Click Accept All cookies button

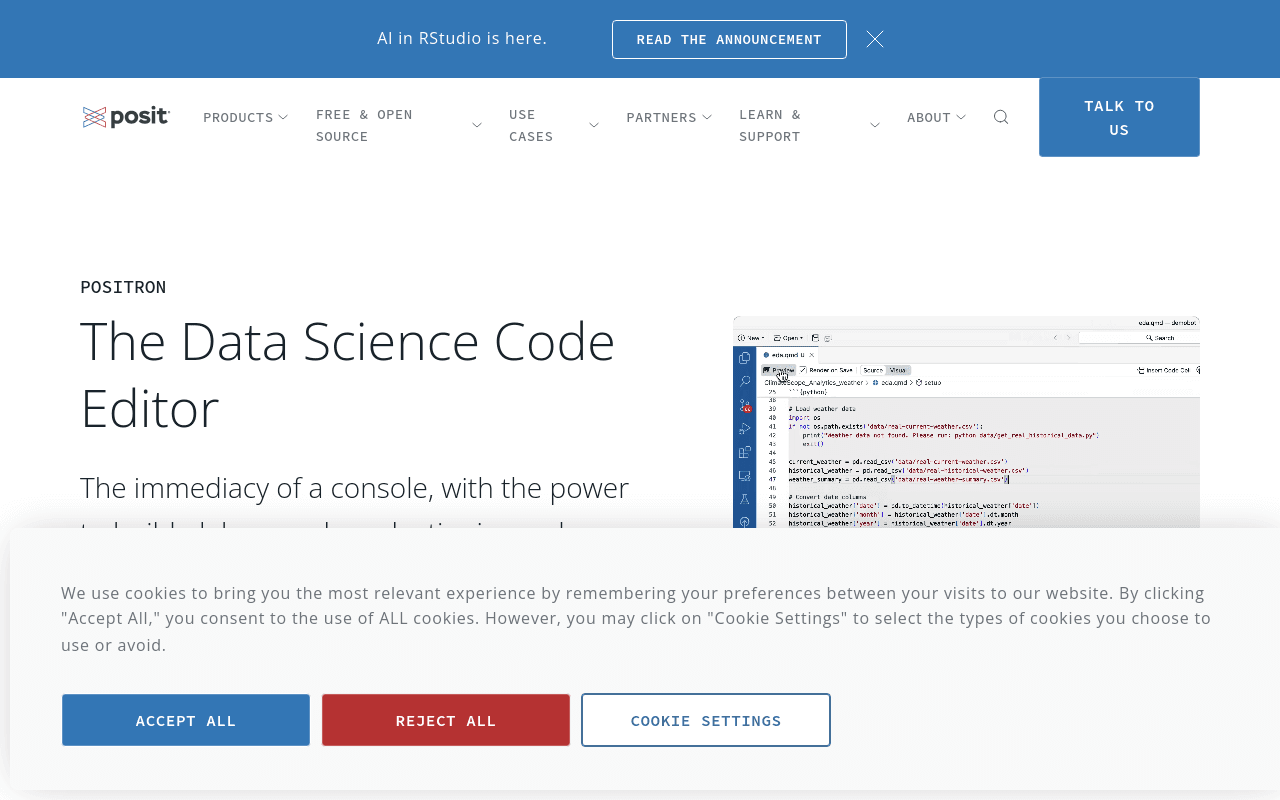186,720
